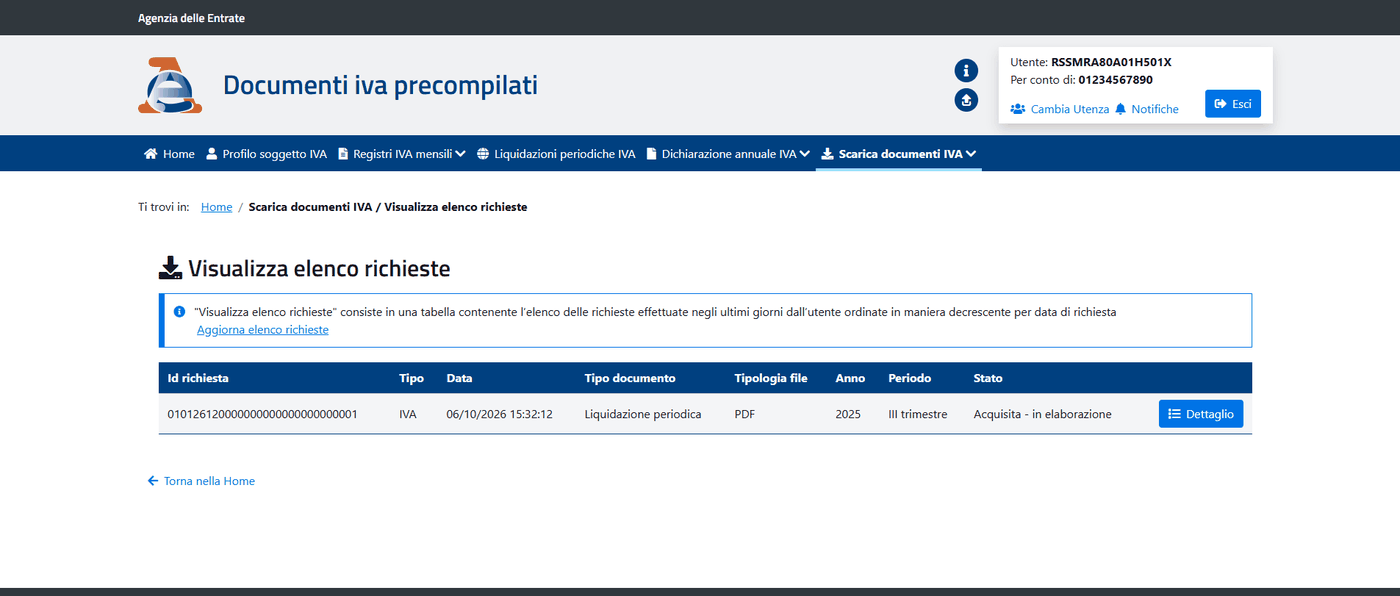Open the Notifiche link
The height and width of the screenshot is (596, 1400).
[1155, 109]
